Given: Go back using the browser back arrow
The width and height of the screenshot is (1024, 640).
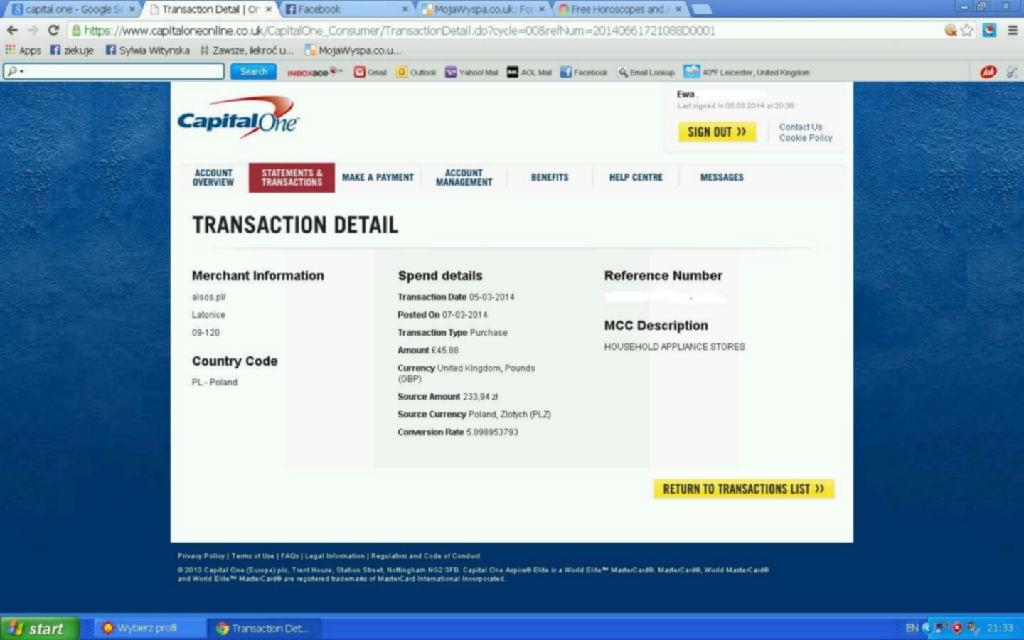Looking at the screenshot, I should coord(12,30).
